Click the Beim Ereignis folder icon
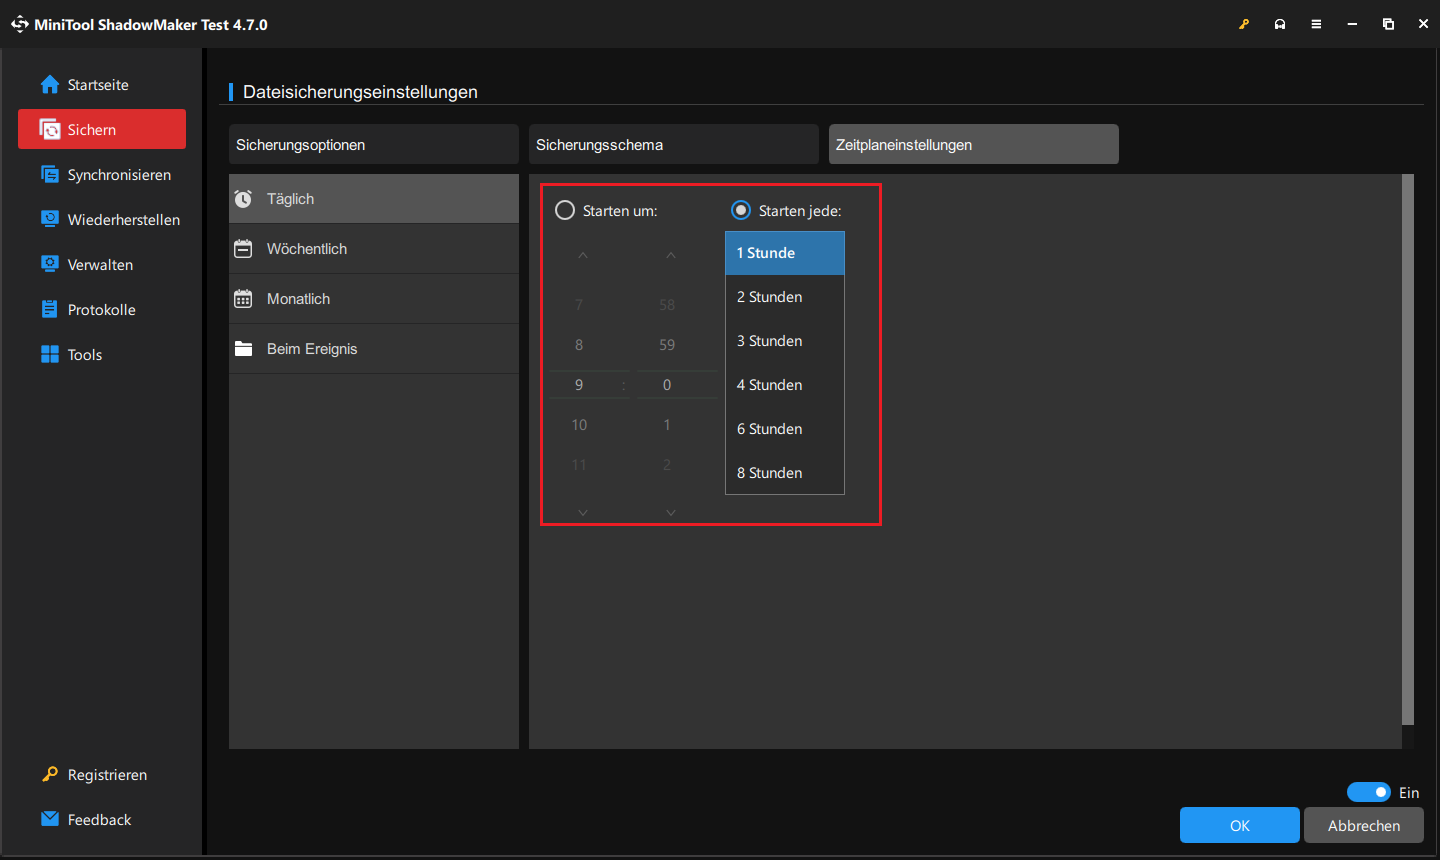1440x860 pixels. click(x=243, y=349)
